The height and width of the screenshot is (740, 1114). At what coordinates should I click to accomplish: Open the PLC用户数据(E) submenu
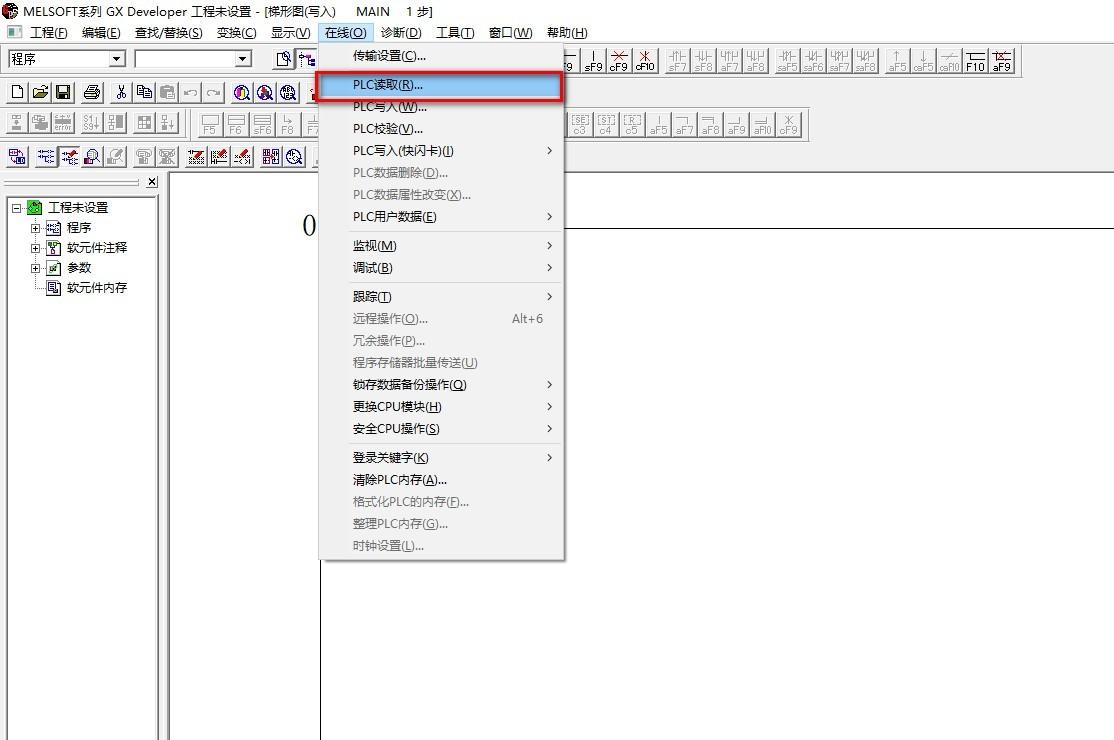pos(441,217)
